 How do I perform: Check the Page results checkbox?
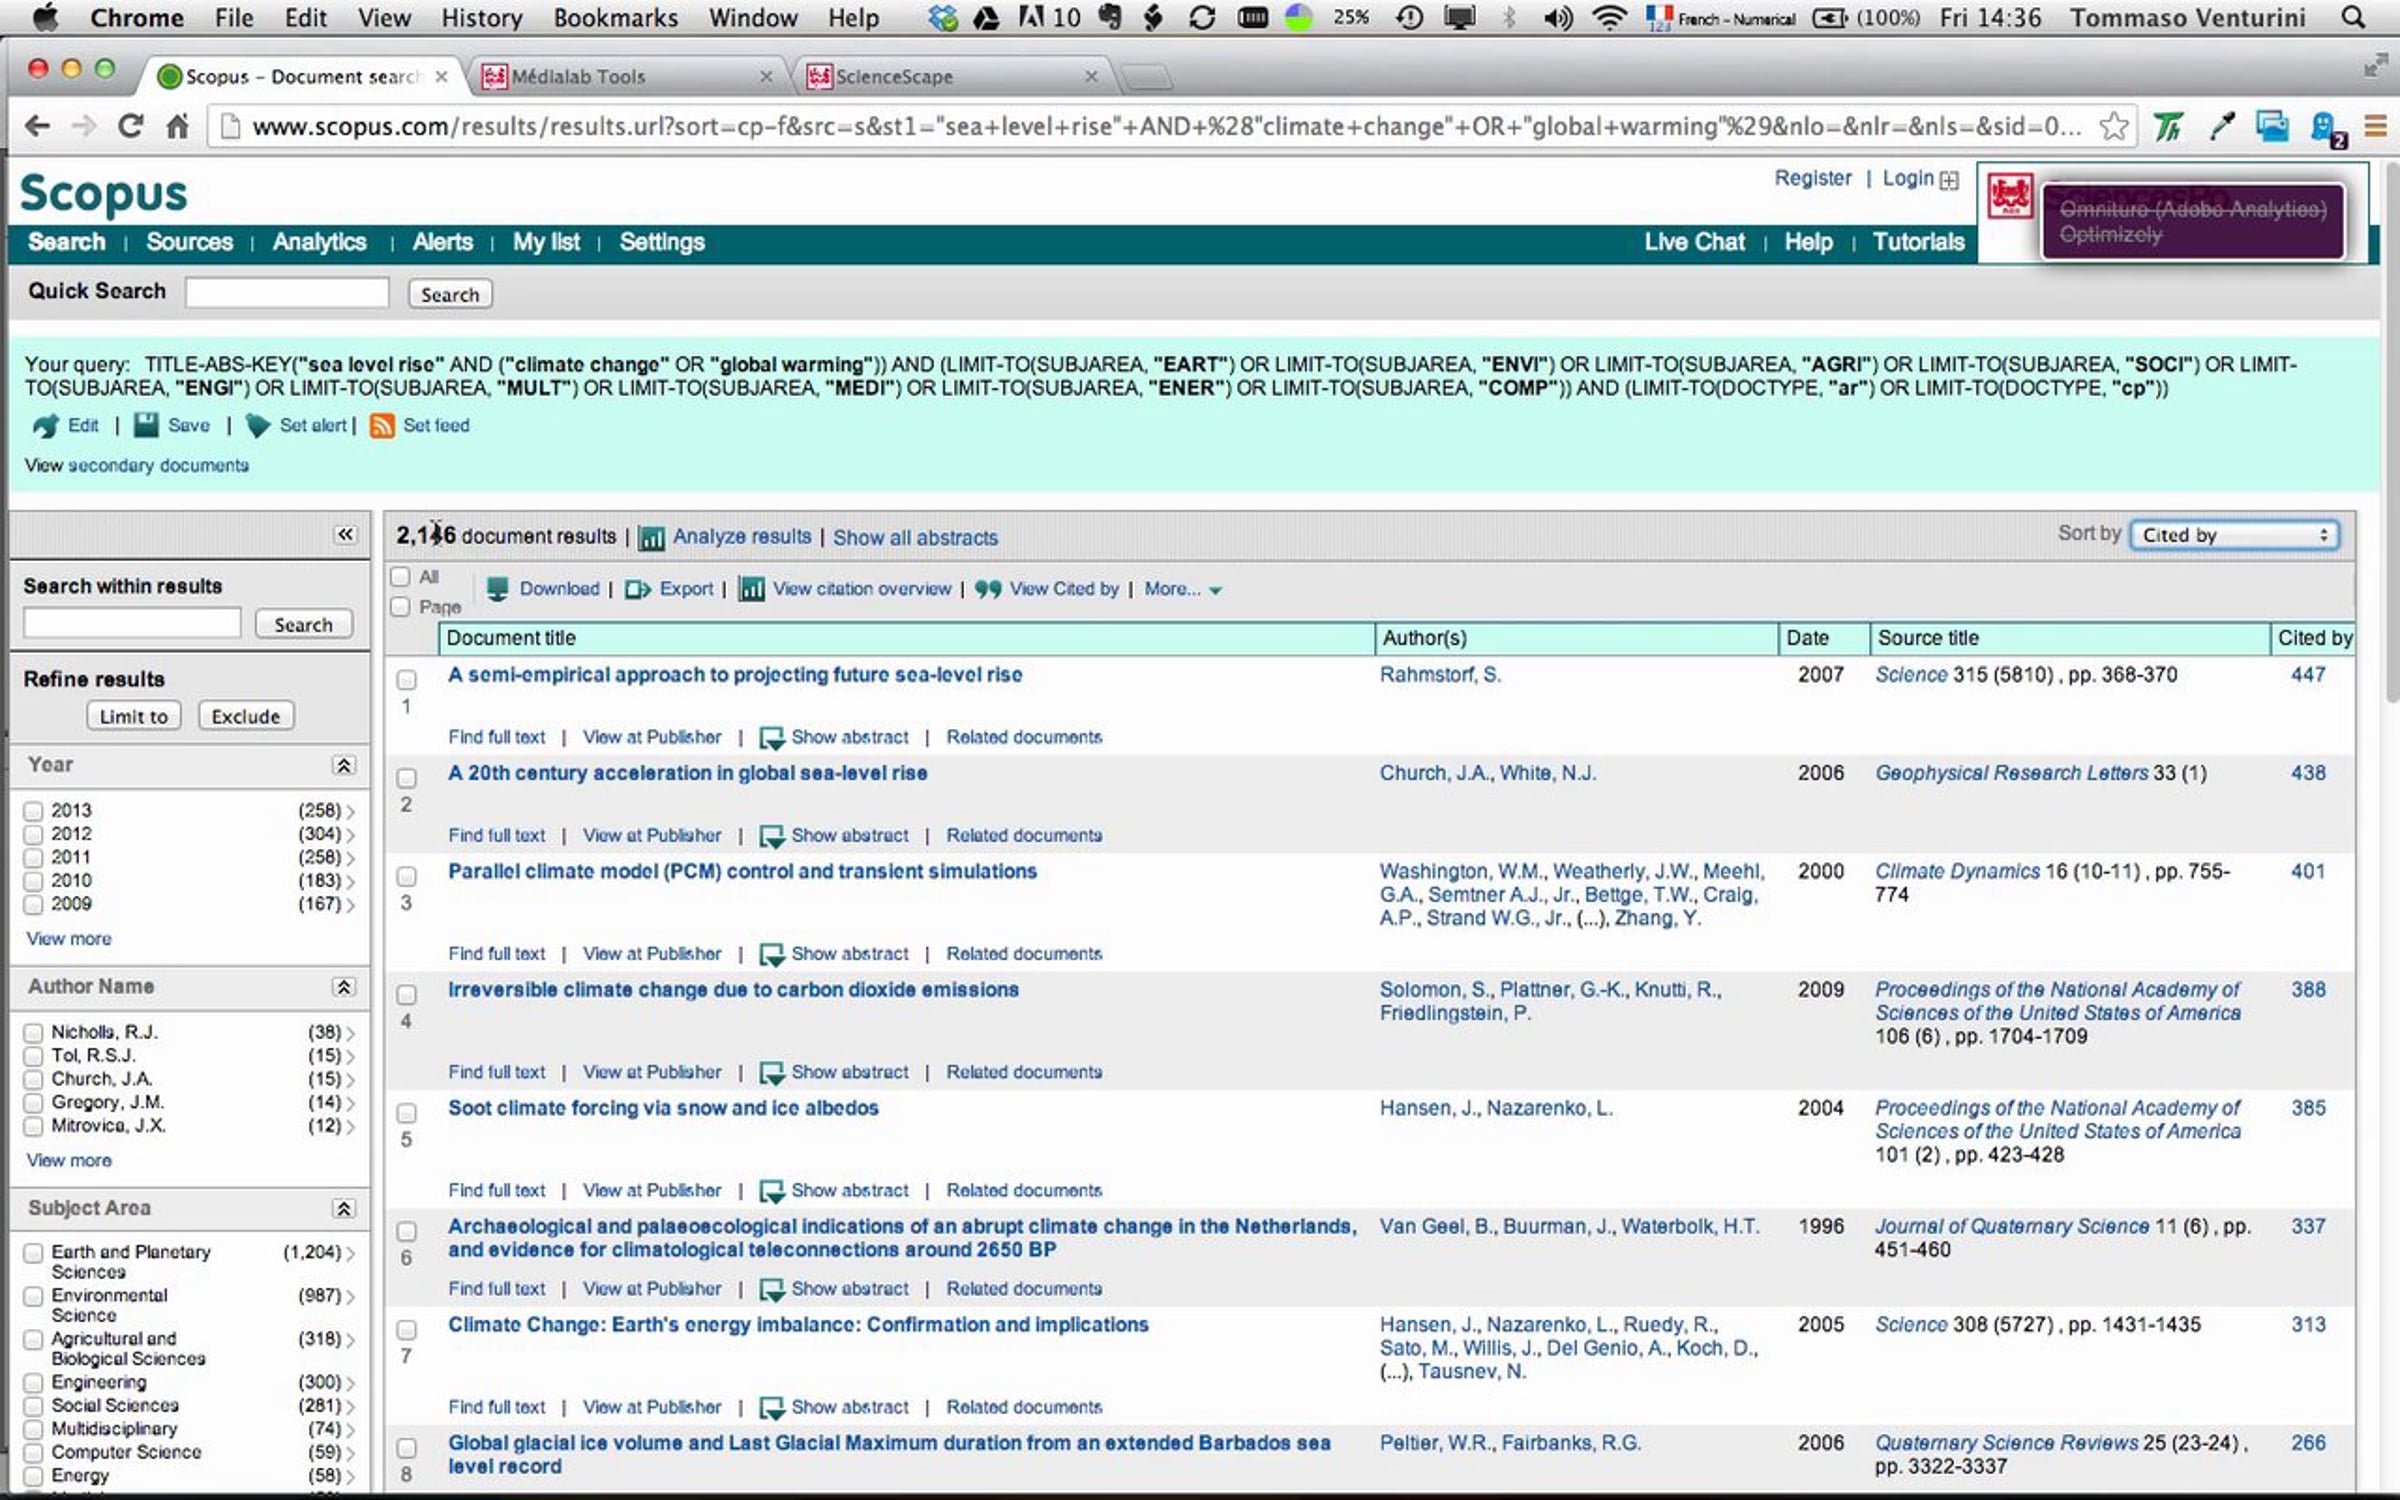(x=401, y=607)
